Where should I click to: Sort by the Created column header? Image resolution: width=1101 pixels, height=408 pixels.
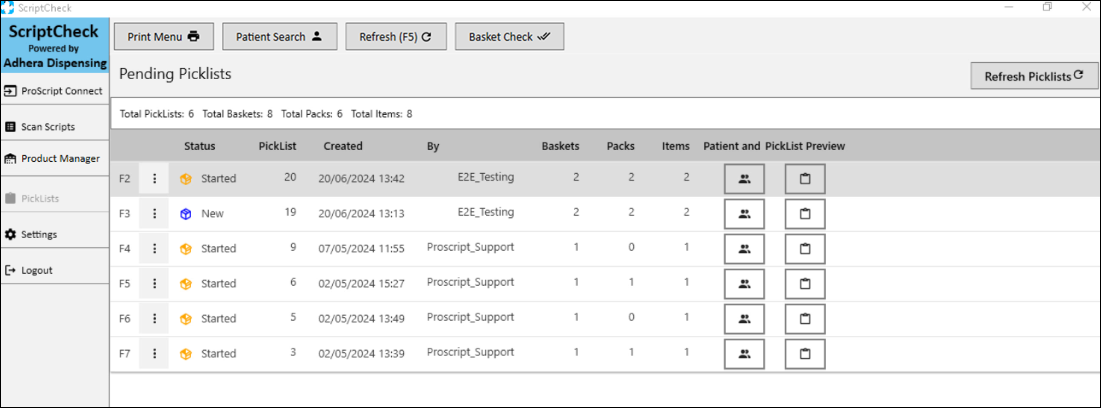coord(343,146)
